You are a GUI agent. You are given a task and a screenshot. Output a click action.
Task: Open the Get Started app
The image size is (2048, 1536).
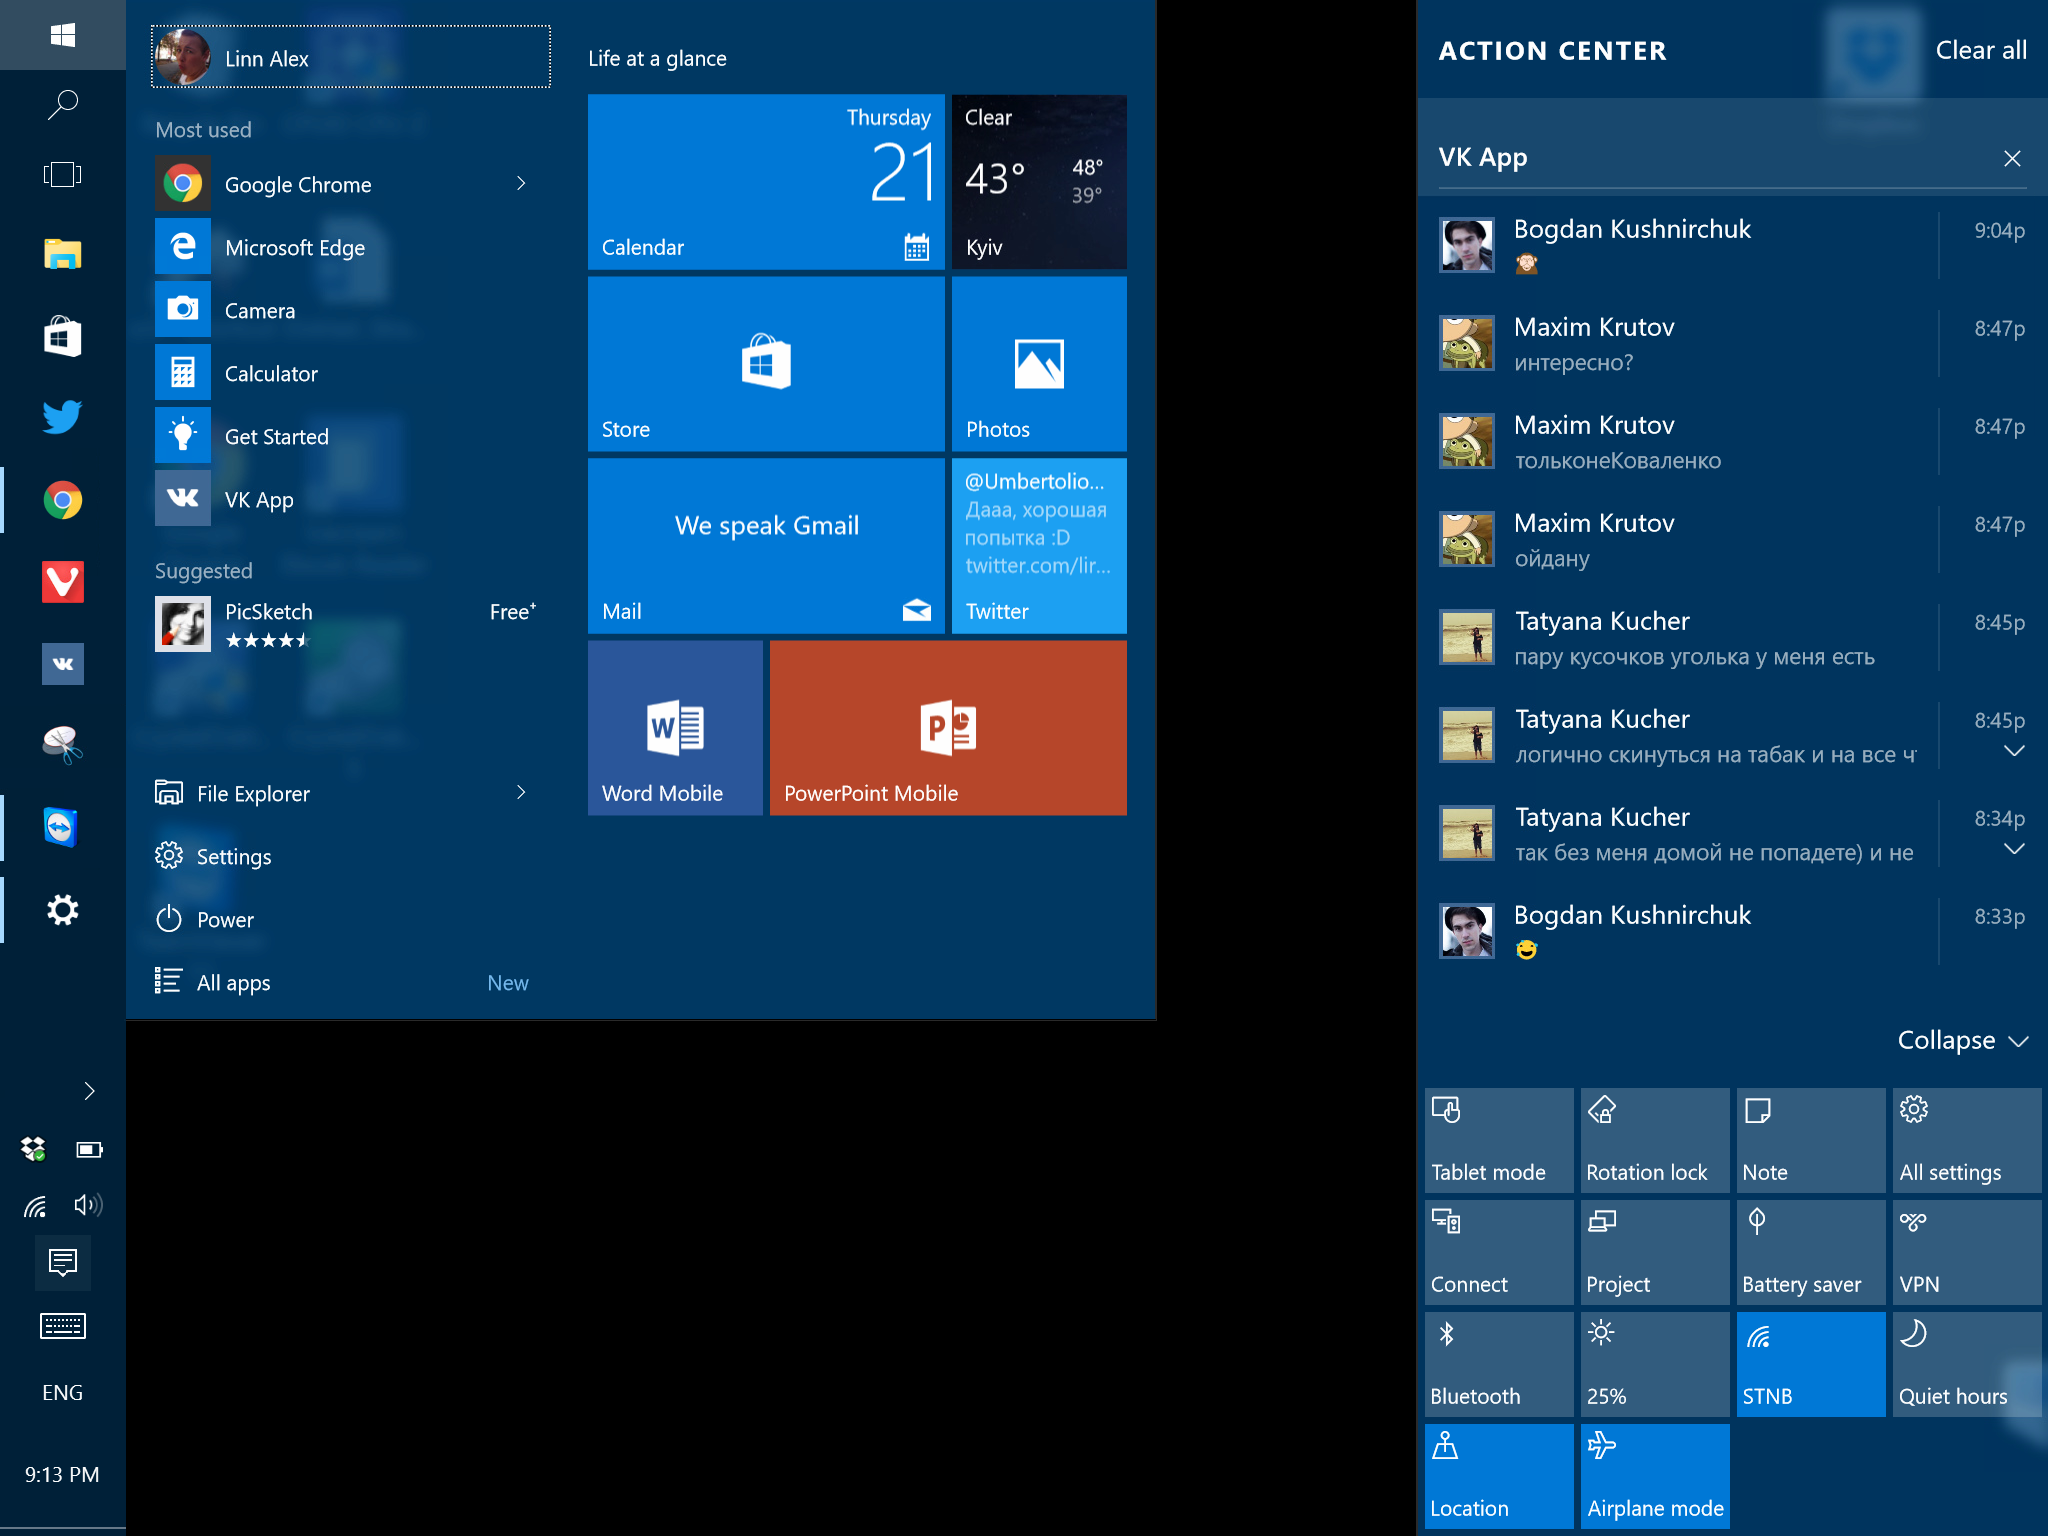point(352,436)
